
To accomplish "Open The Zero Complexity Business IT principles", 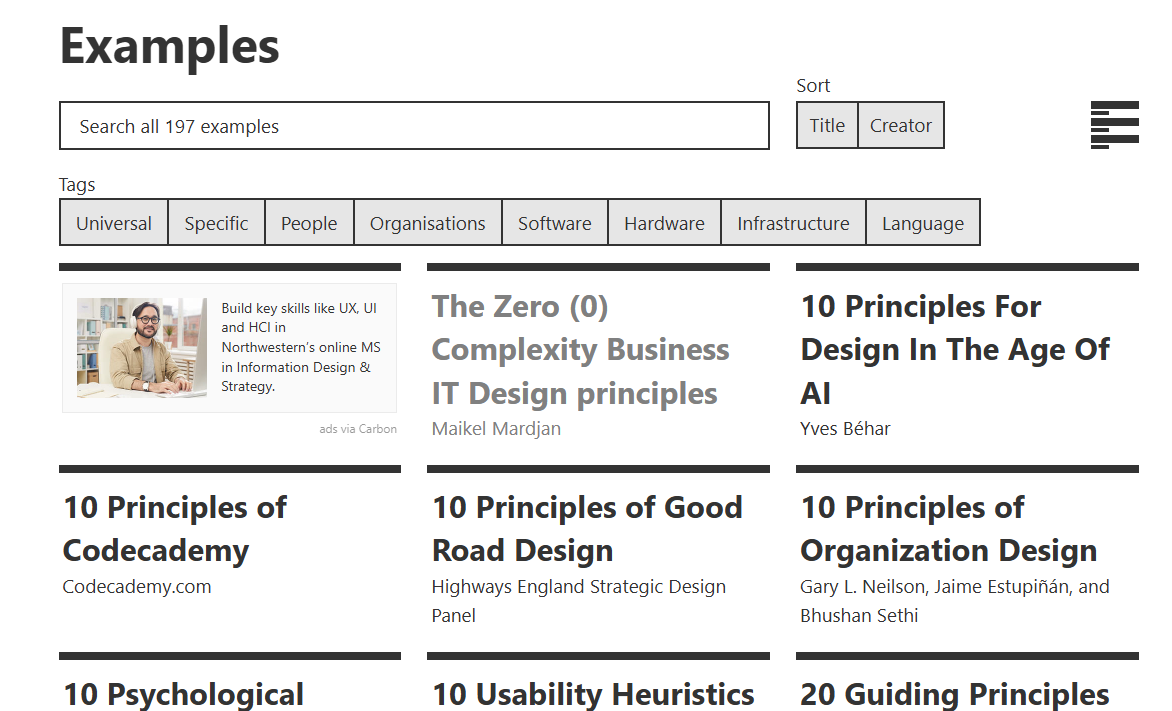I will point(580,350).
